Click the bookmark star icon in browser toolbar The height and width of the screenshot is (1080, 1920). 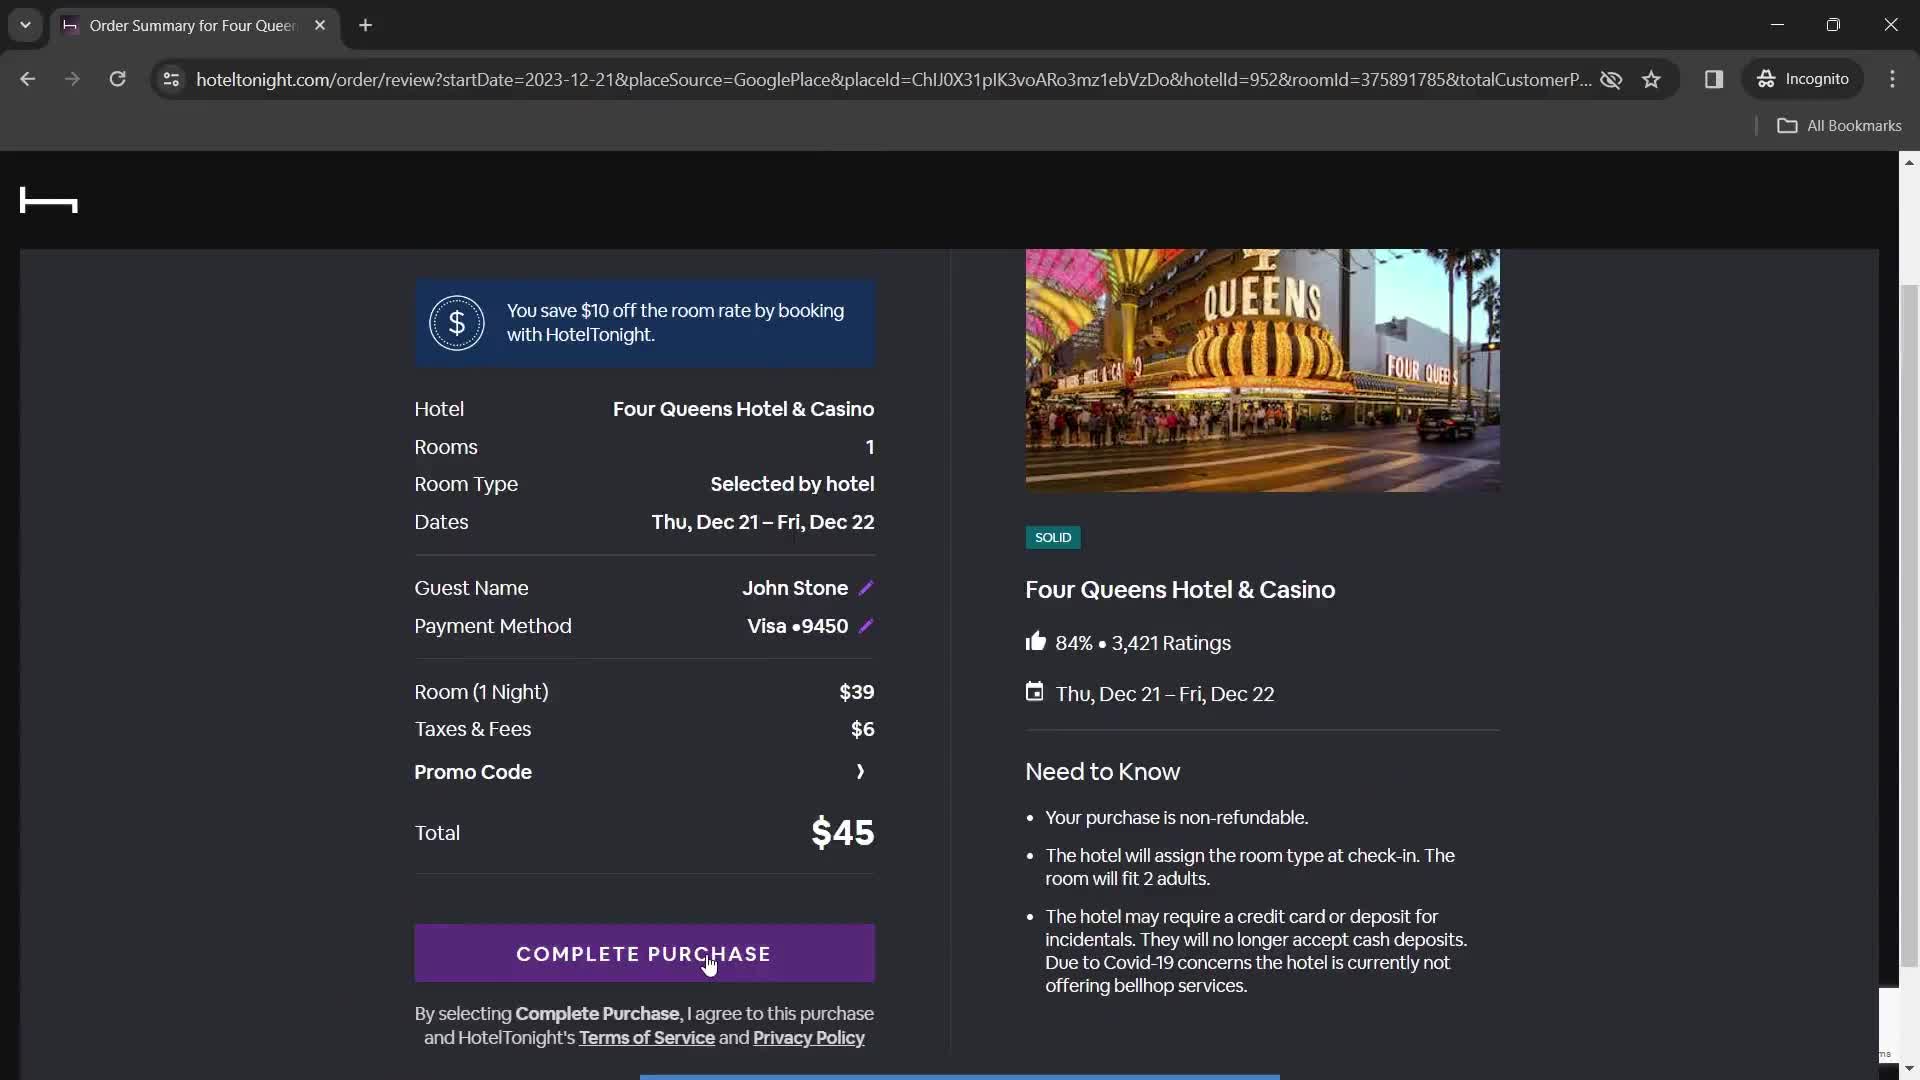tap(1652, 79)
